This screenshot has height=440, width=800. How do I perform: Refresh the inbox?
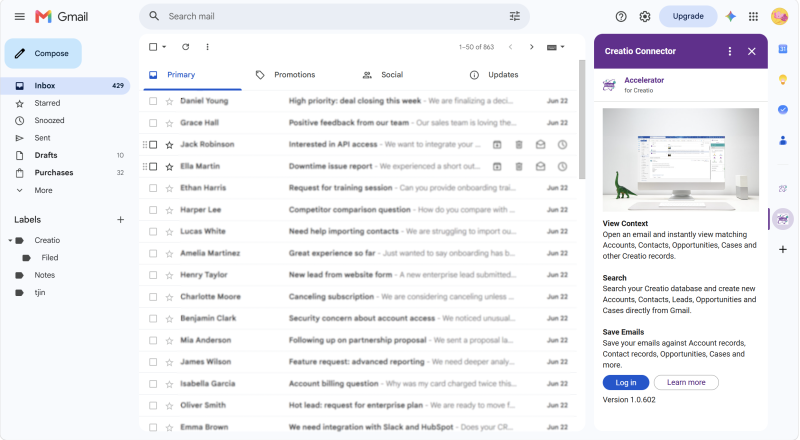click(x=186, y=47)
